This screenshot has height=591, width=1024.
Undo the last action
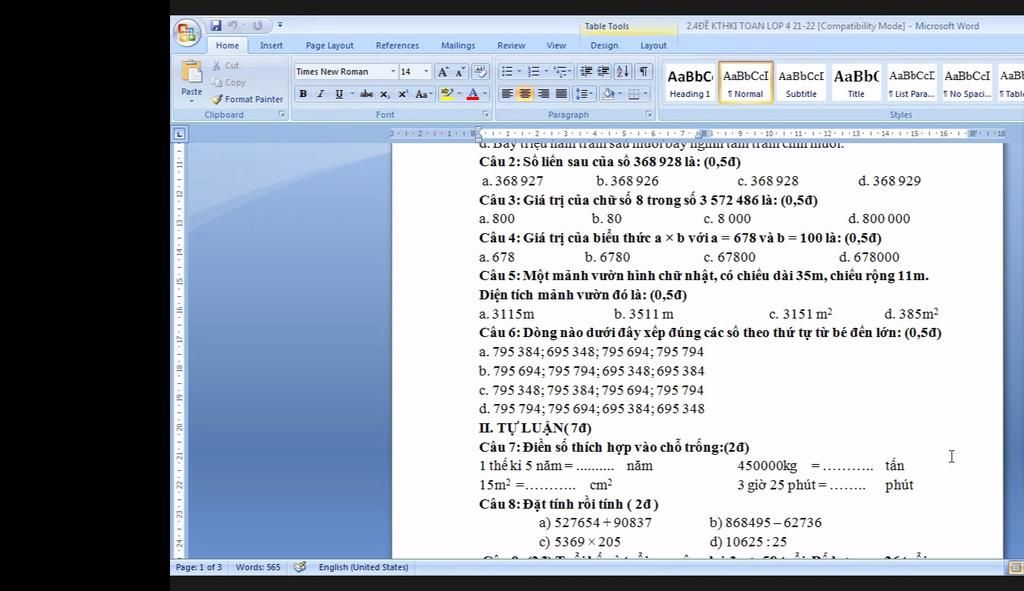(x=232, y=25)
